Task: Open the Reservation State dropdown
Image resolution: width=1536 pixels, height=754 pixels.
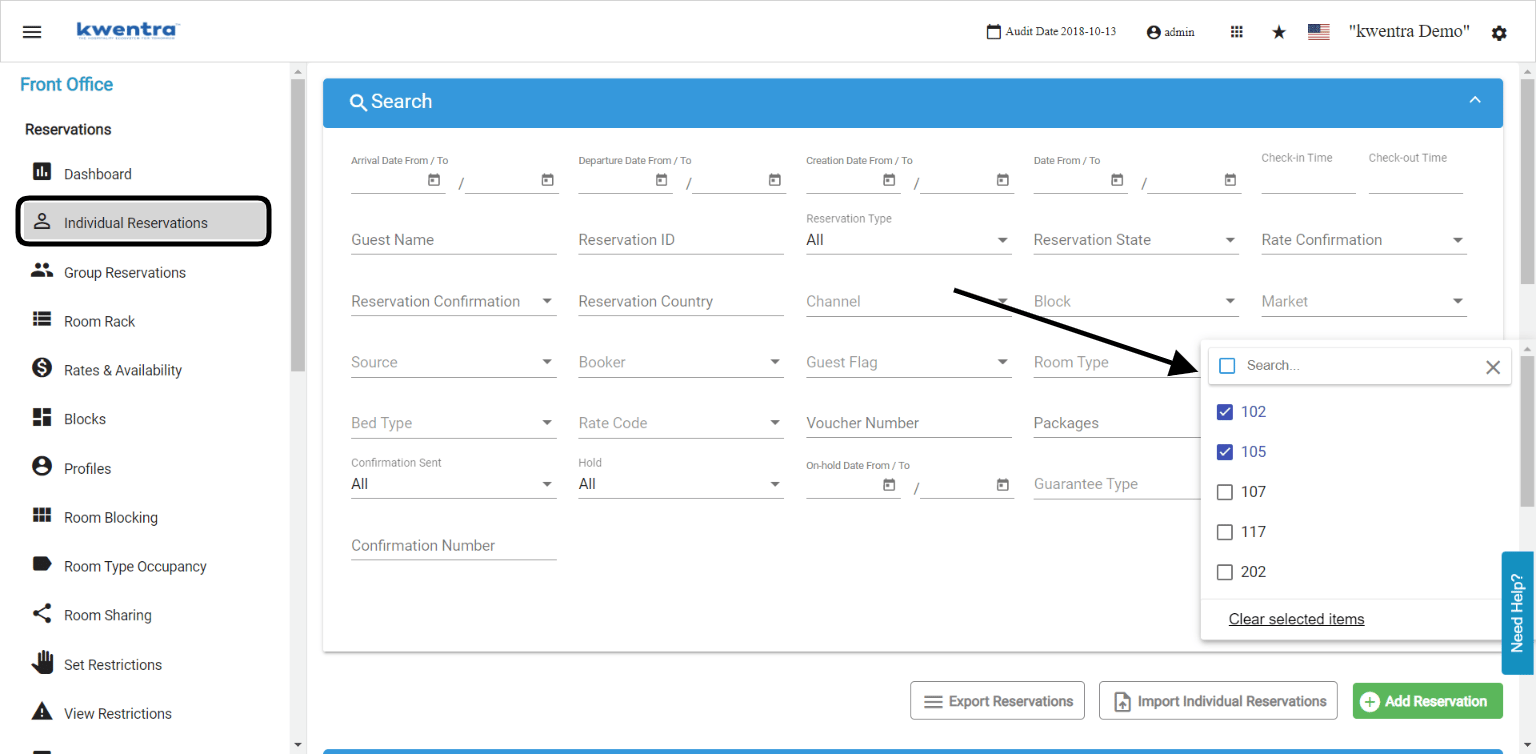Action: click(1136, 240)
